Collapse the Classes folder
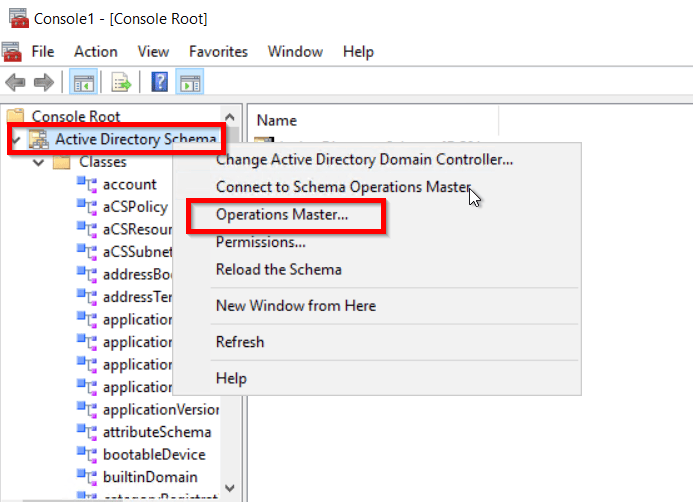 point(38,162)
